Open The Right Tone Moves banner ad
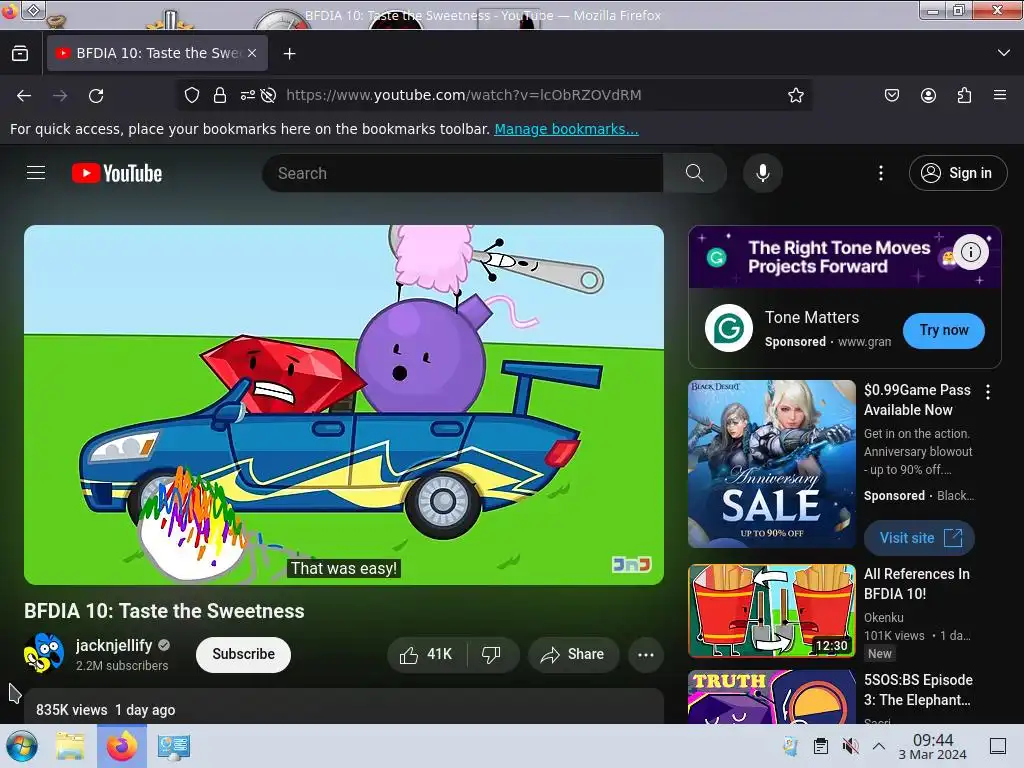The image size is (1024, 768). (844, 257)
